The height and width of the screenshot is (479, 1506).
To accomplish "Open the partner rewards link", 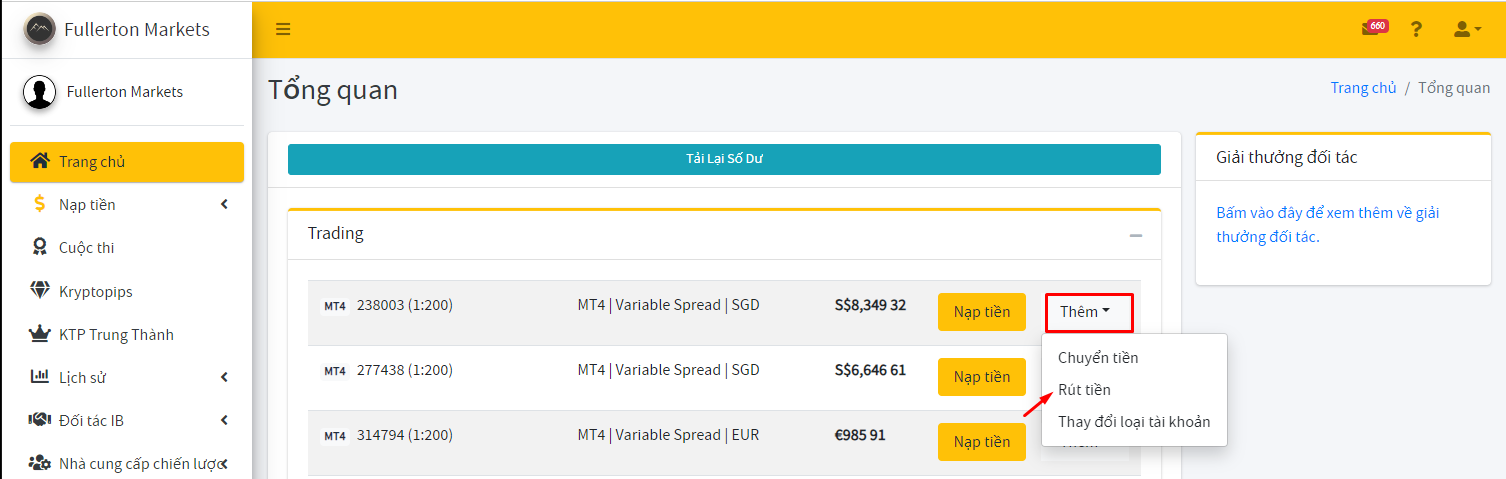I will click(x=1328, y=225).
